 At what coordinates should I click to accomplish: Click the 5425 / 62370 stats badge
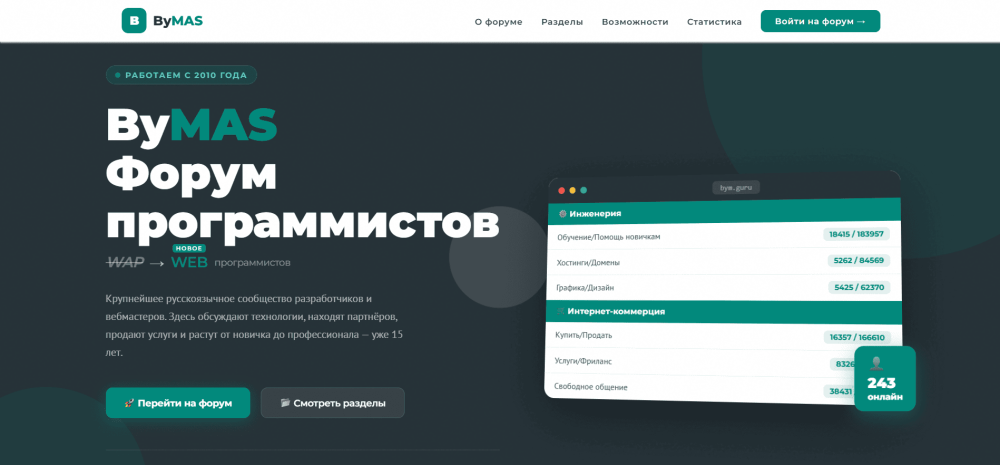click(858, 287)
